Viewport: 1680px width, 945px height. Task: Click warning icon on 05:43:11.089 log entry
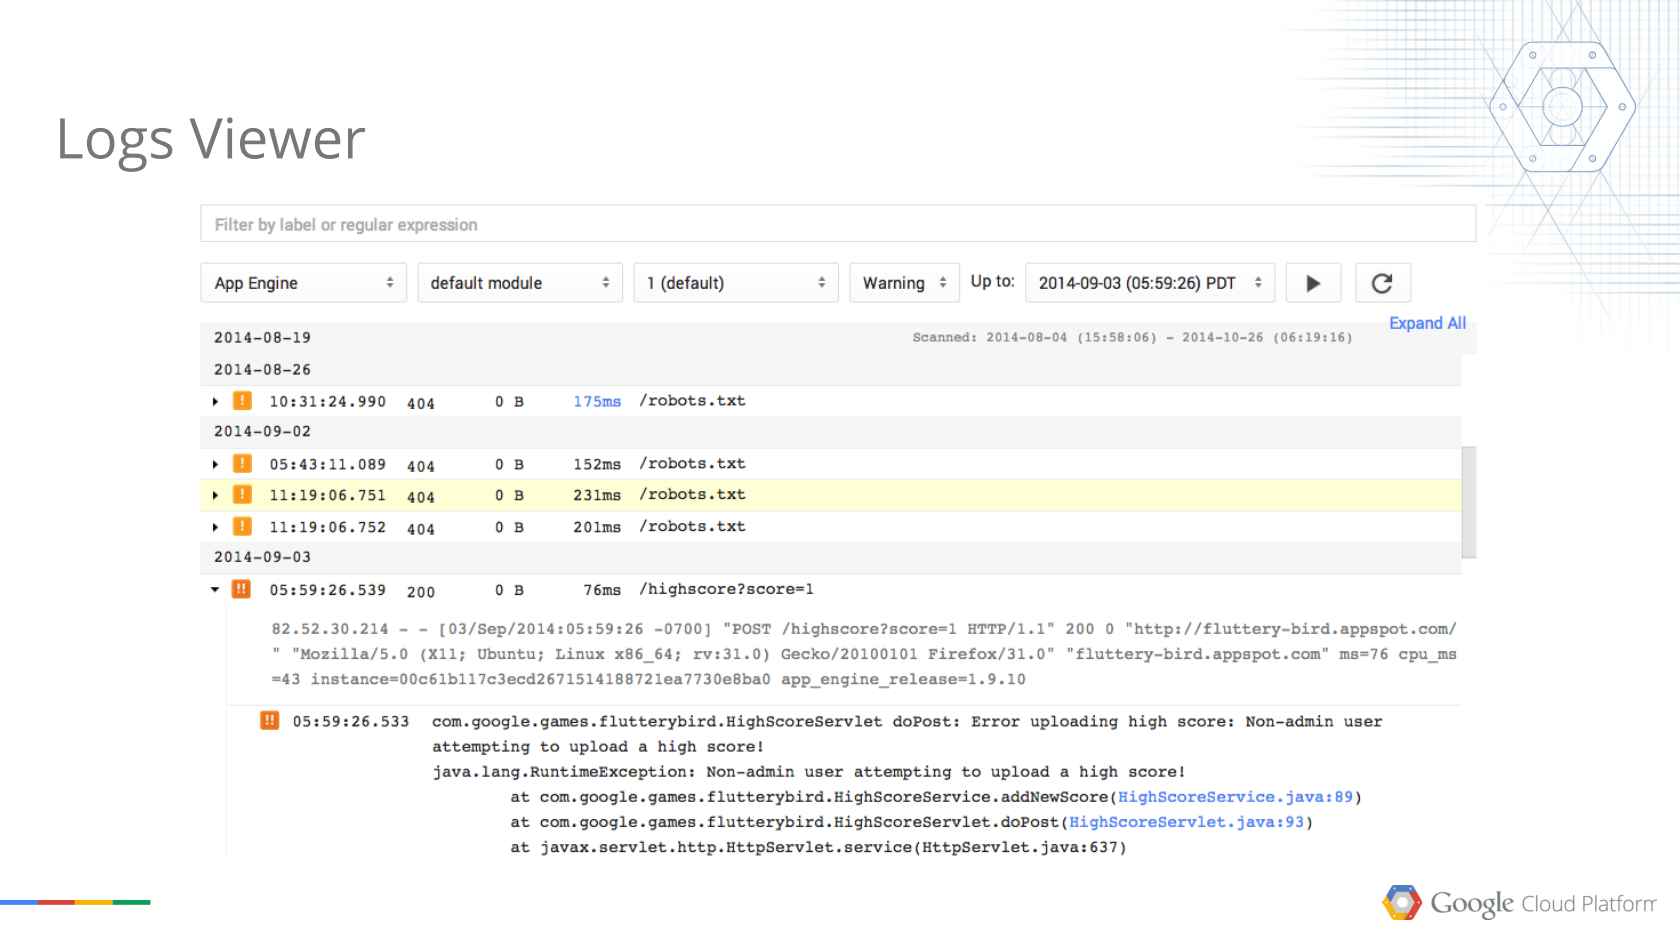[242, 464]
